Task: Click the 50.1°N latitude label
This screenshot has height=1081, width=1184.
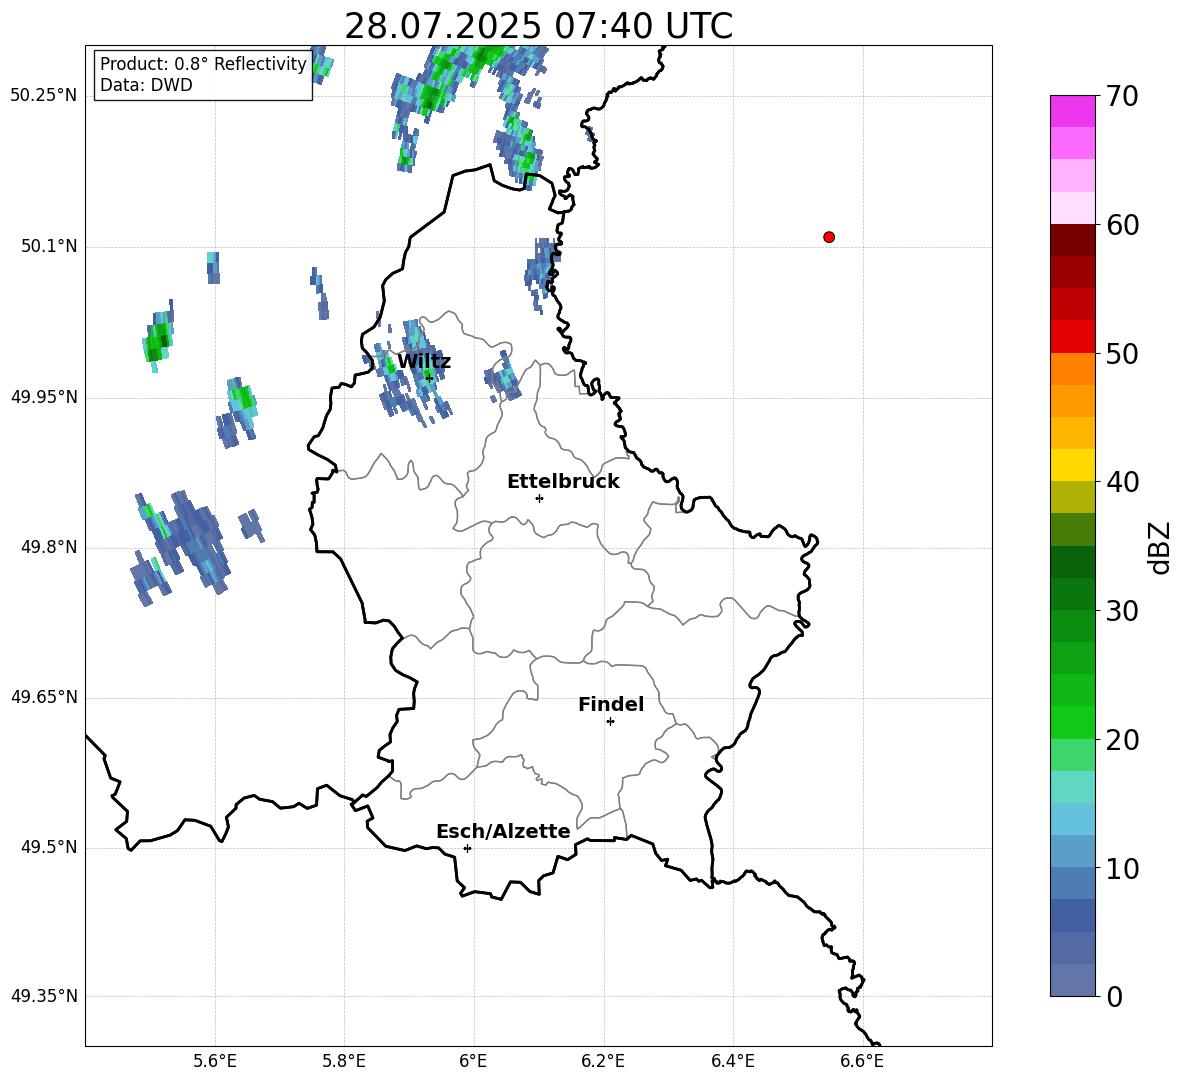Action: [x=49, y=246]
